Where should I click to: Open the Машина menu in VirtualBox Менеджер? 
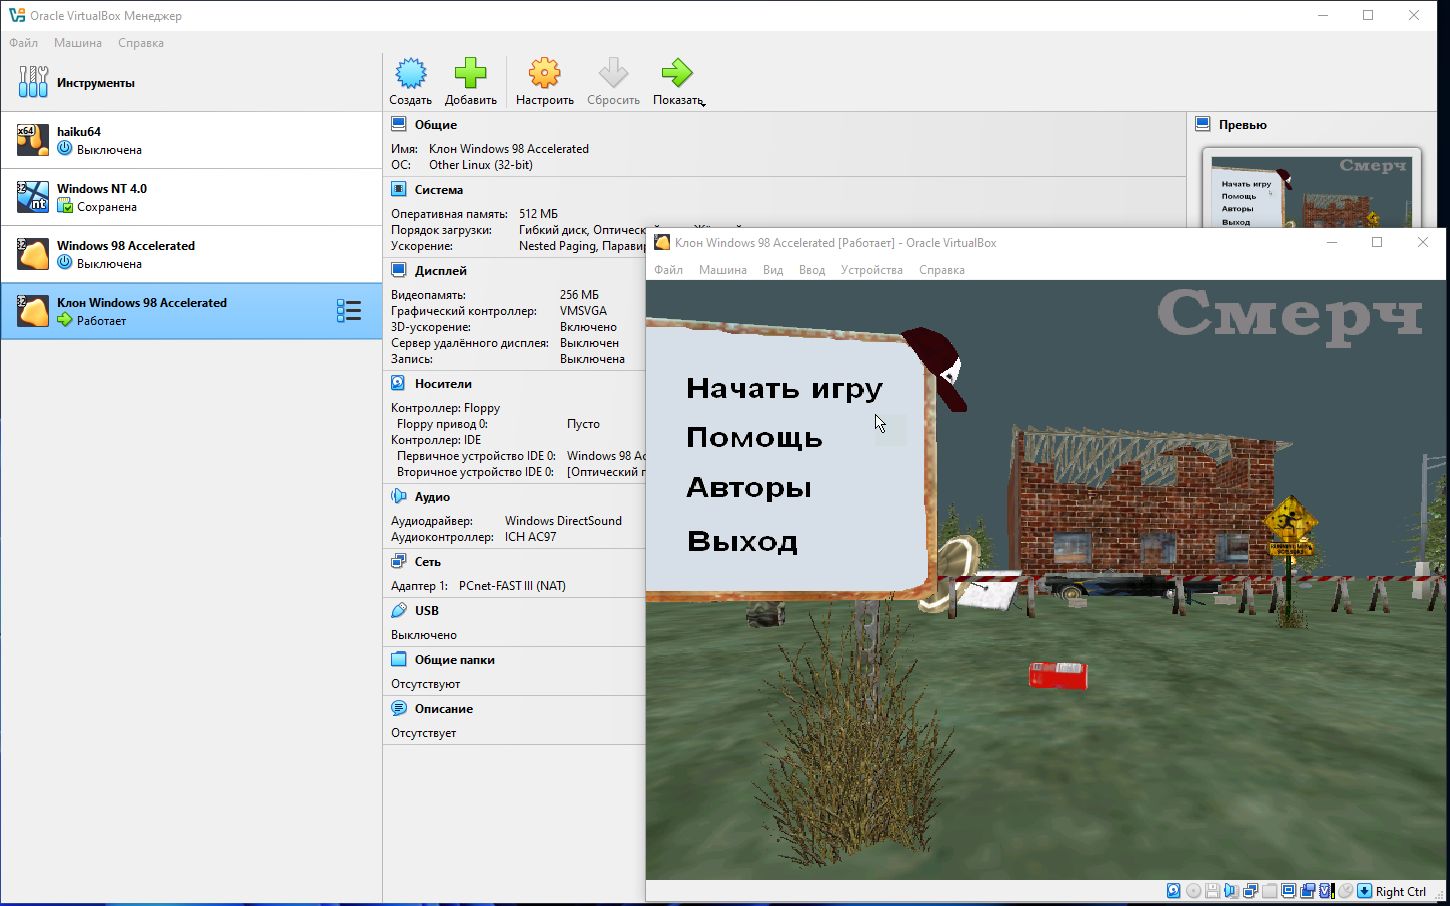78,43
